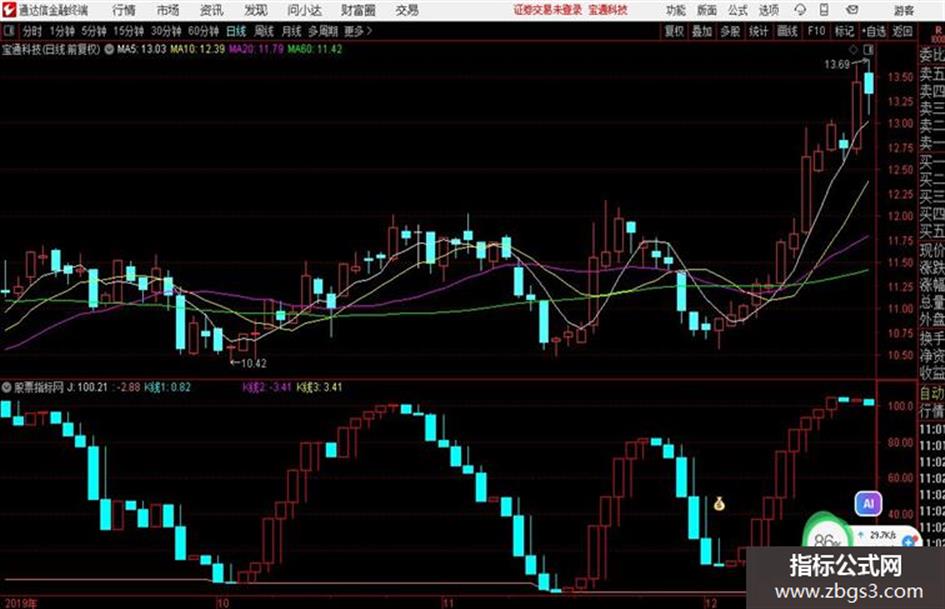Open the 交易 menu
Viewport: 945px width, 609px height.
[x=407, y=10]
